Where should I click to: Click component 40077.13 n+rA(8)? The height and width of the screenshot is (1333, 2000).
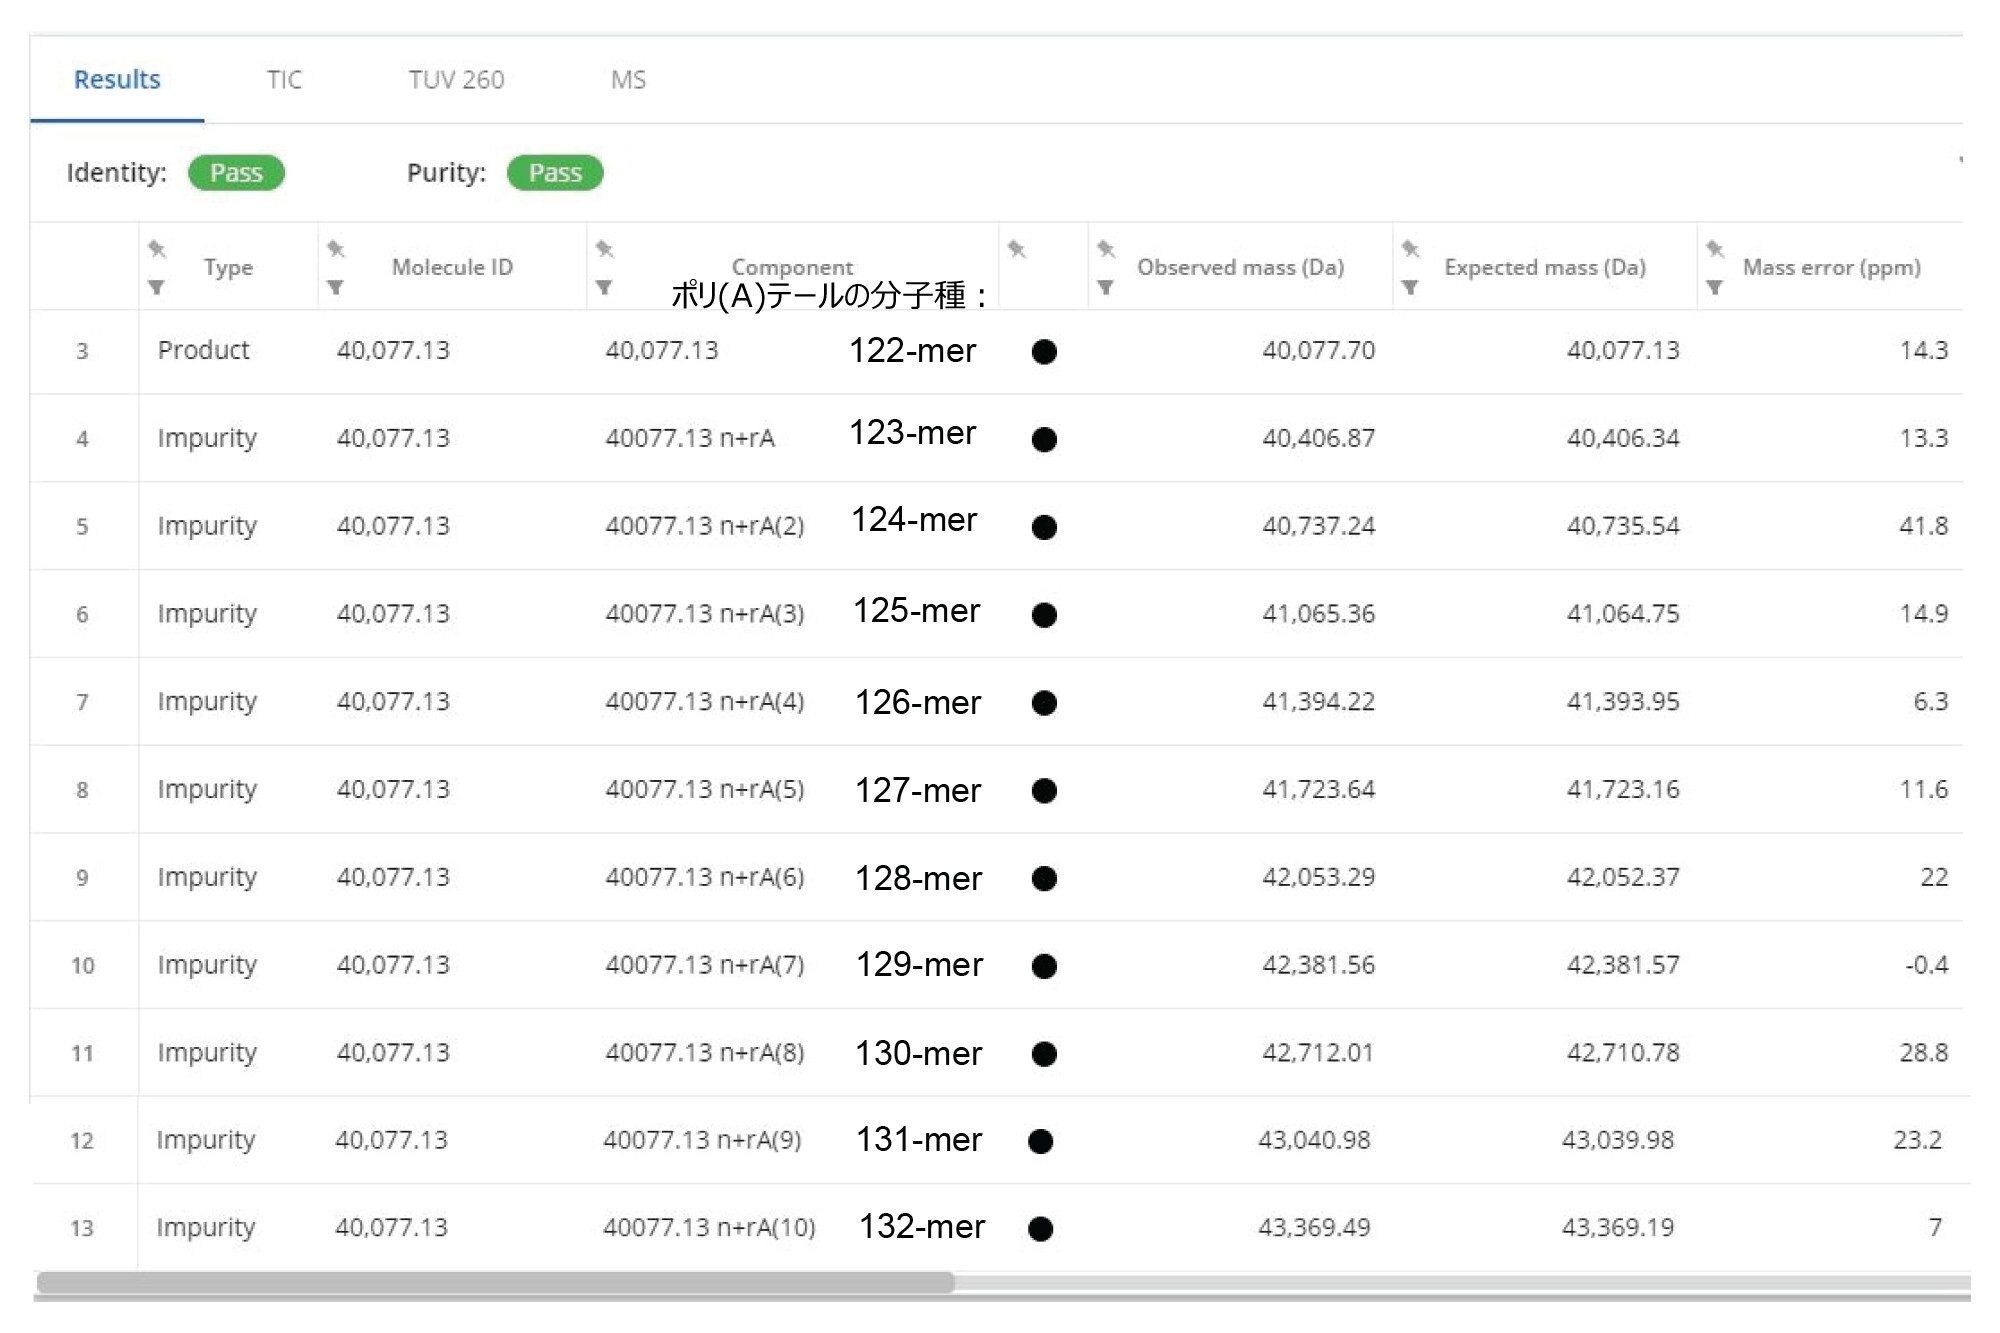coord(705,1052)
